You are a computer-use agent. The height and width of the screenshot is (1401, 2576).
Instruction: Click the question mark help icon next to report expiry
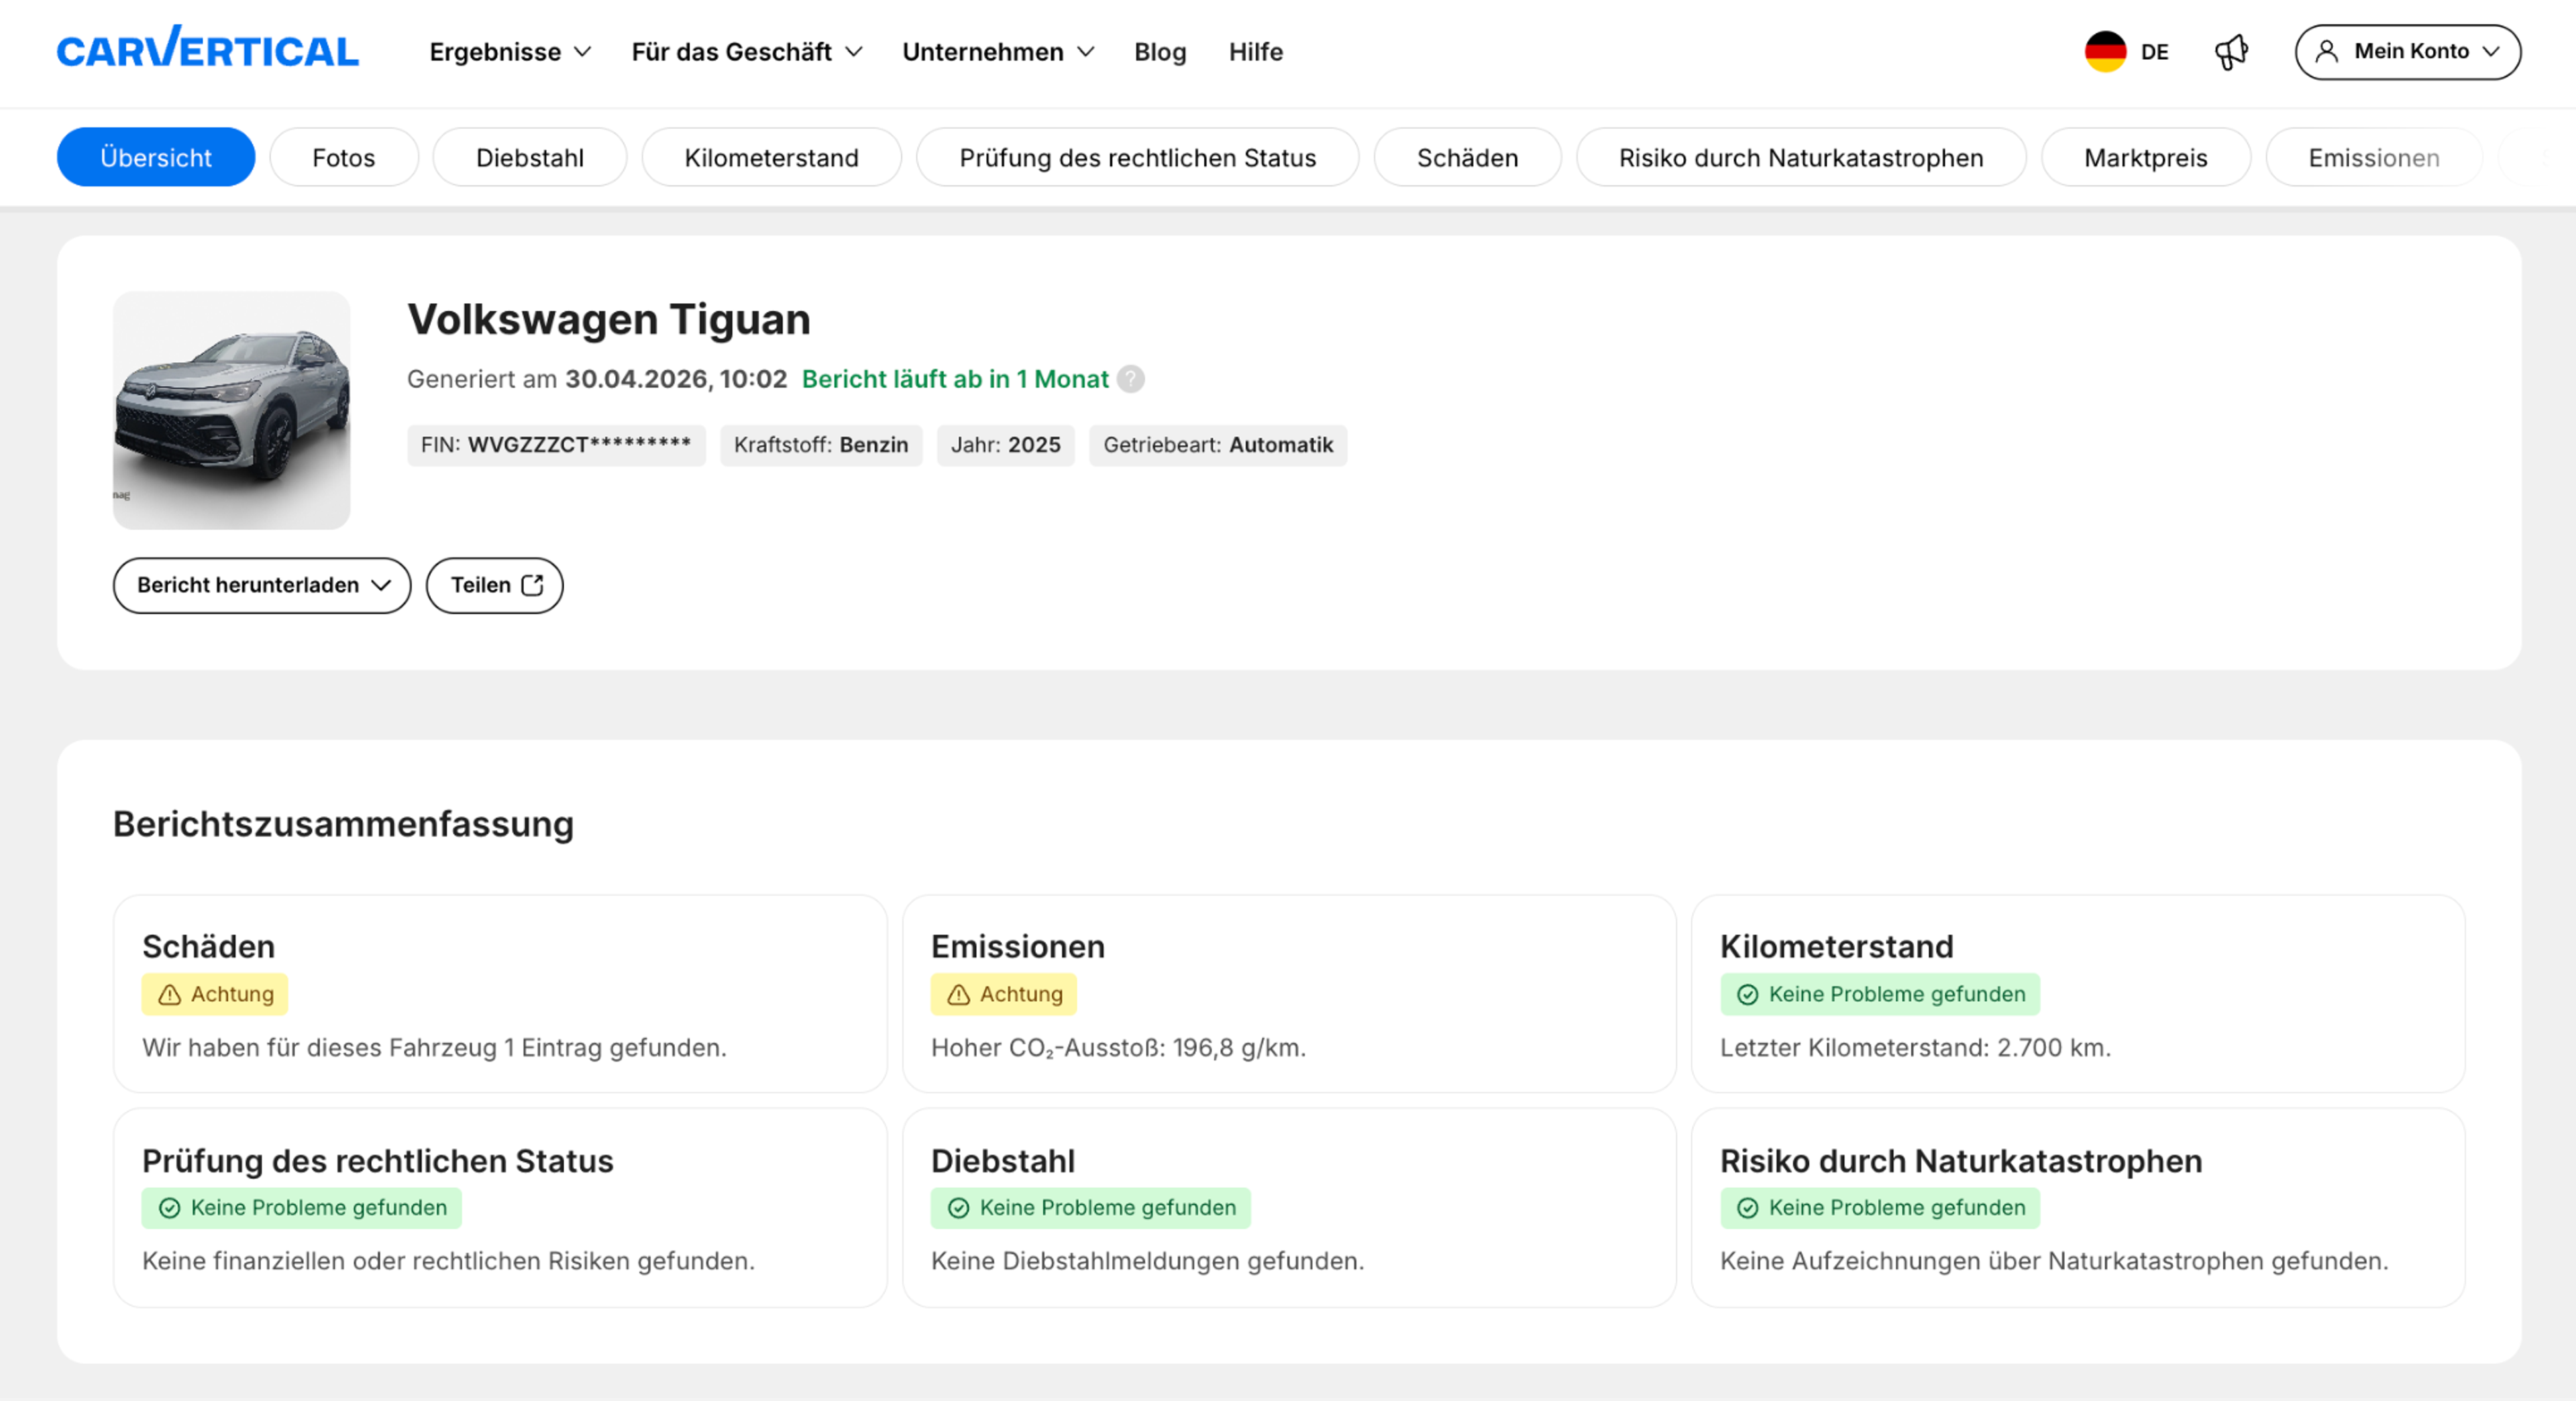point(1131,379)
